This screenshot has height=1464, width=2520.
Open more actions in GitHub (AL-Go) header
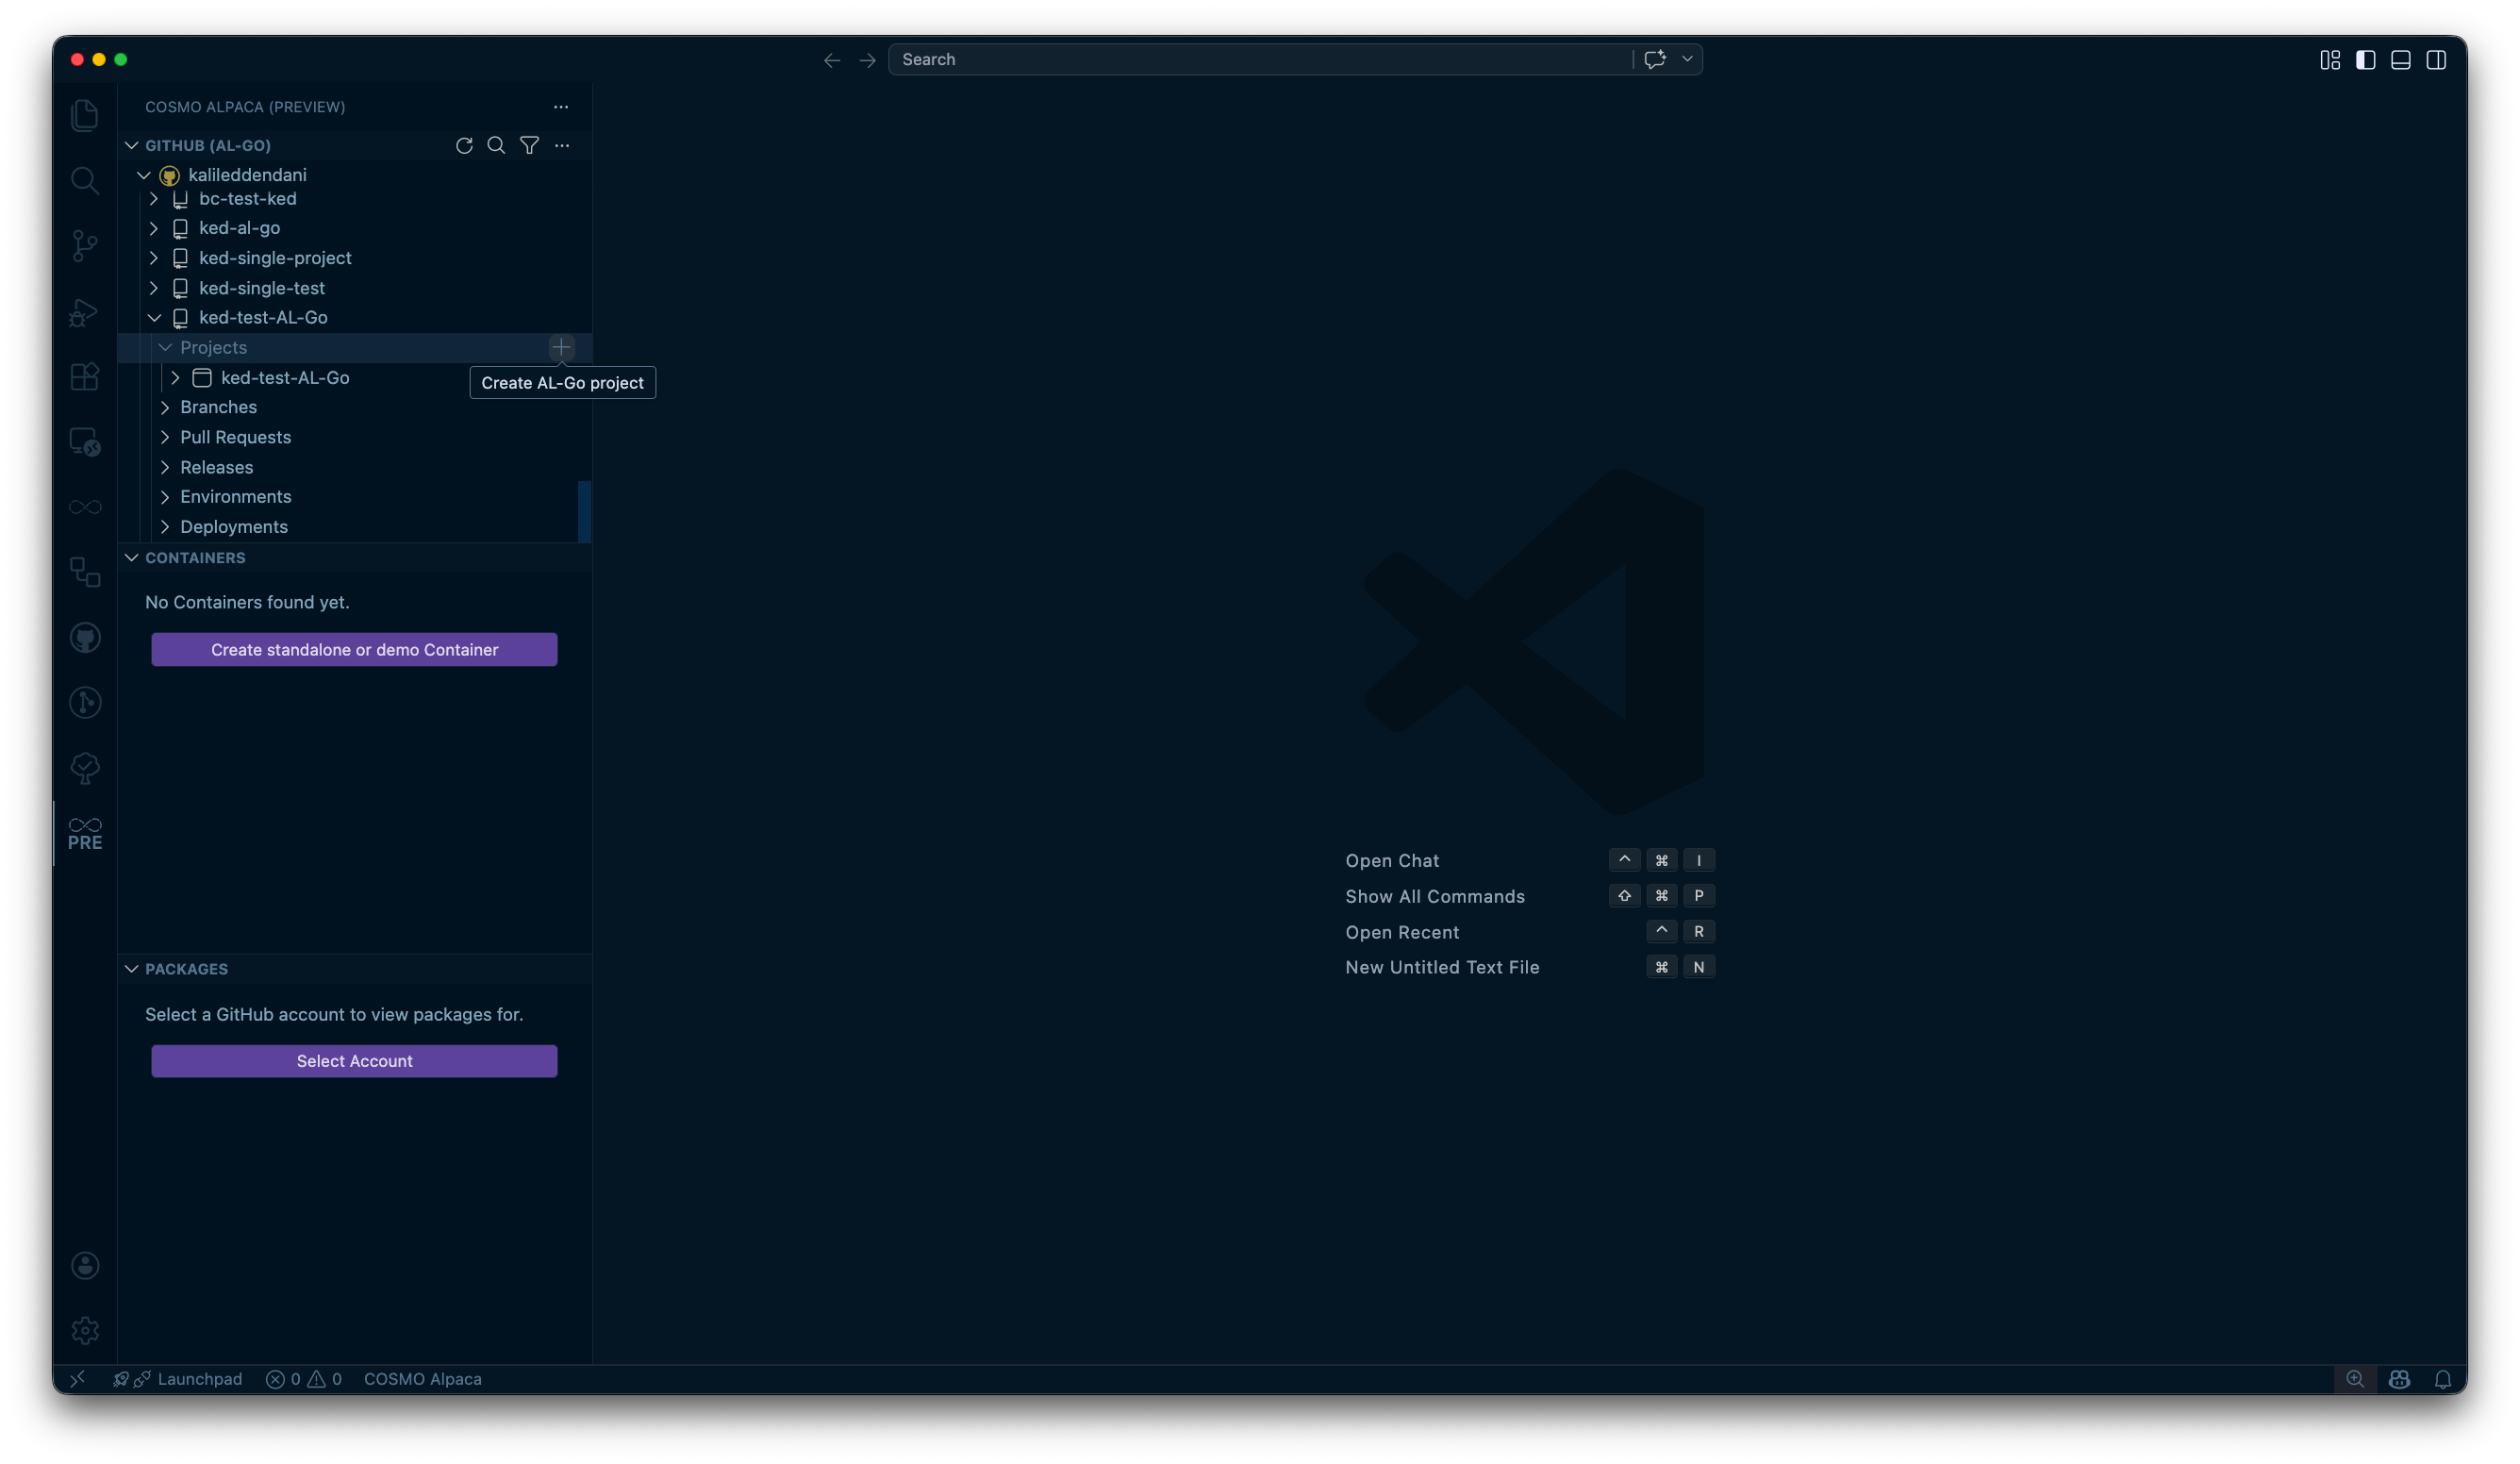[562, 146]
